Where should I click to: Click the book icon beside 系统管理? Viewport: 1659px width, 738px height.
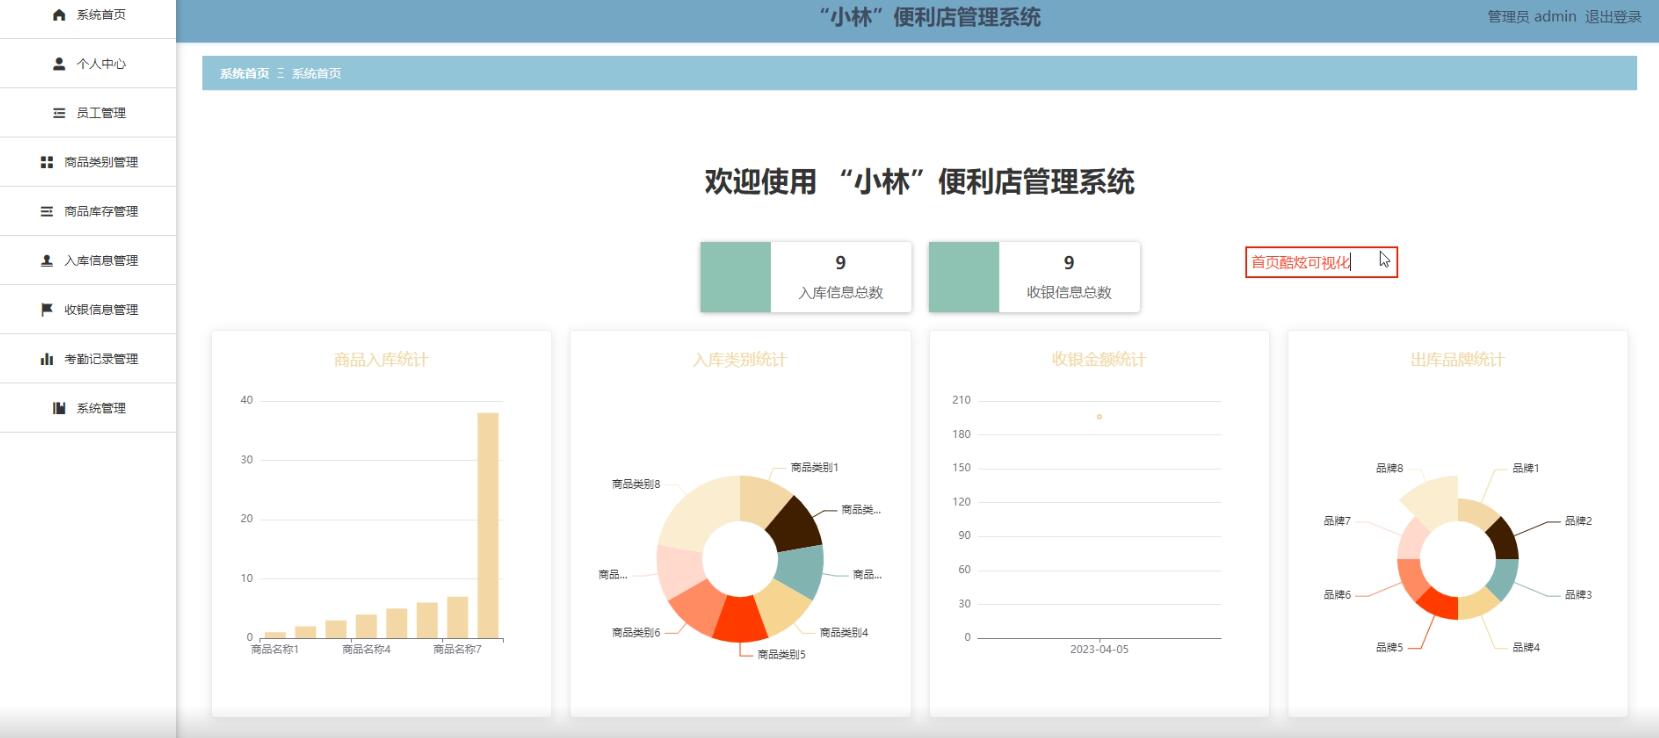(x=59, y=408)
